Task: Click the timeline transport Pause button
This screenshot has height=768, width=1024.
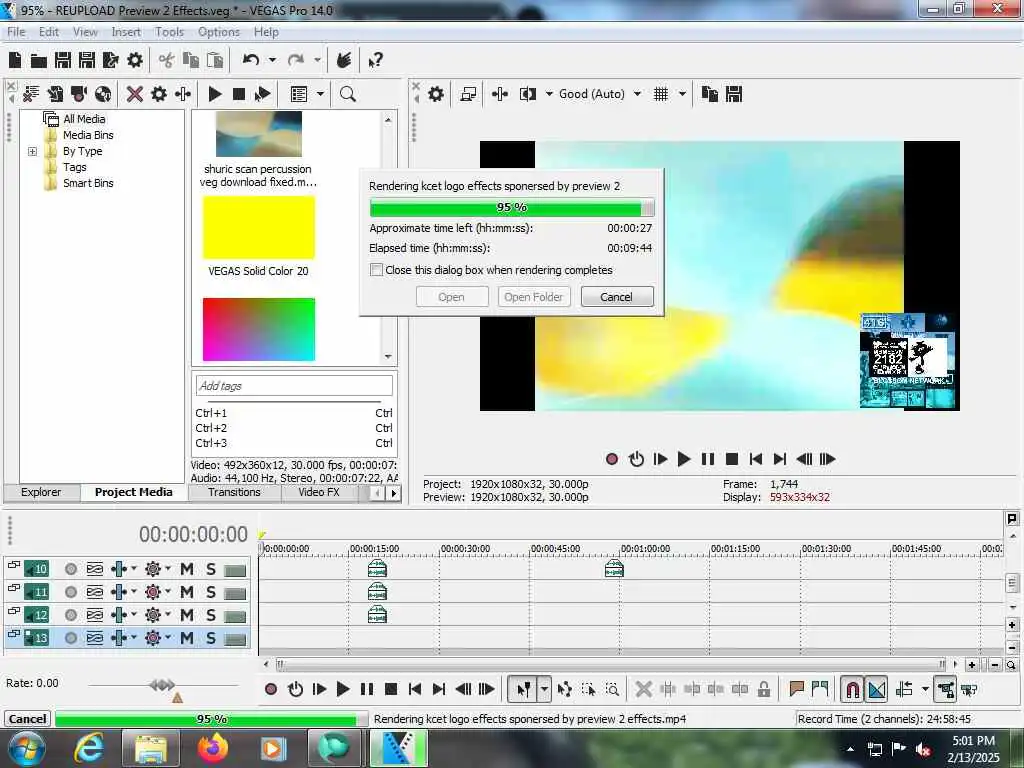Action: (x=367, y=689)
